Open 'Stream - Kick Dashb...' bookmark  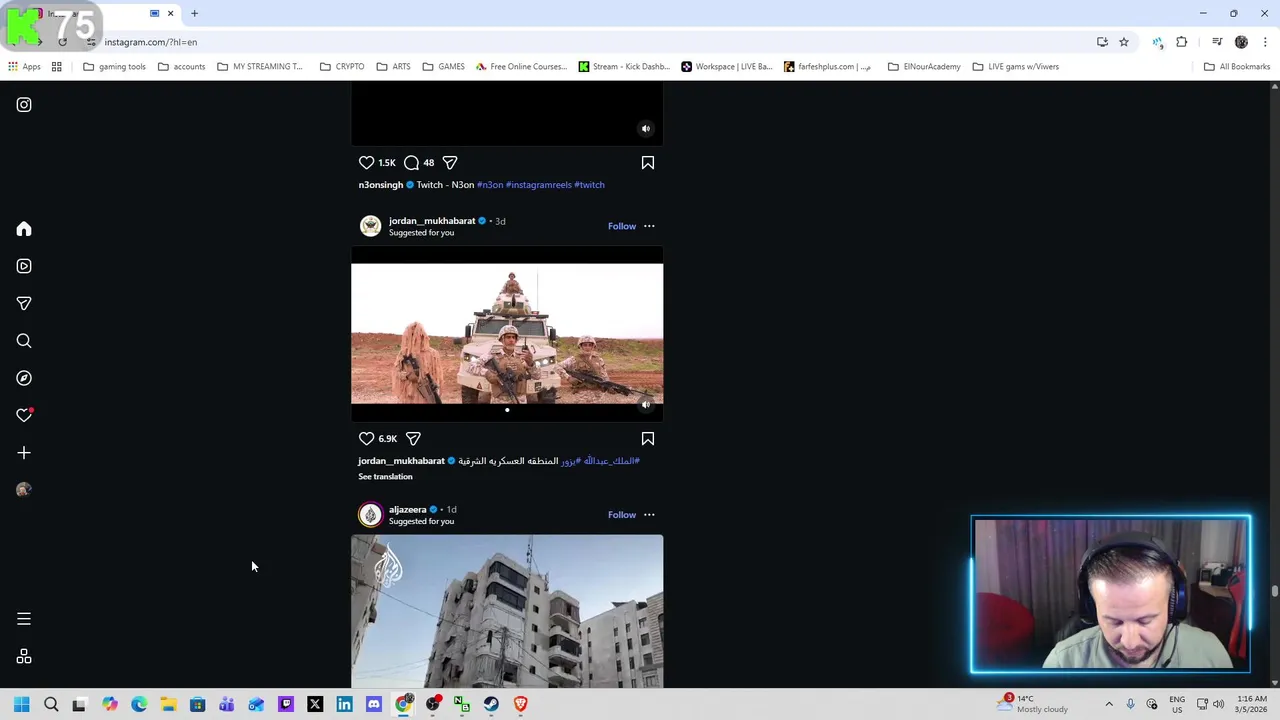624,67
